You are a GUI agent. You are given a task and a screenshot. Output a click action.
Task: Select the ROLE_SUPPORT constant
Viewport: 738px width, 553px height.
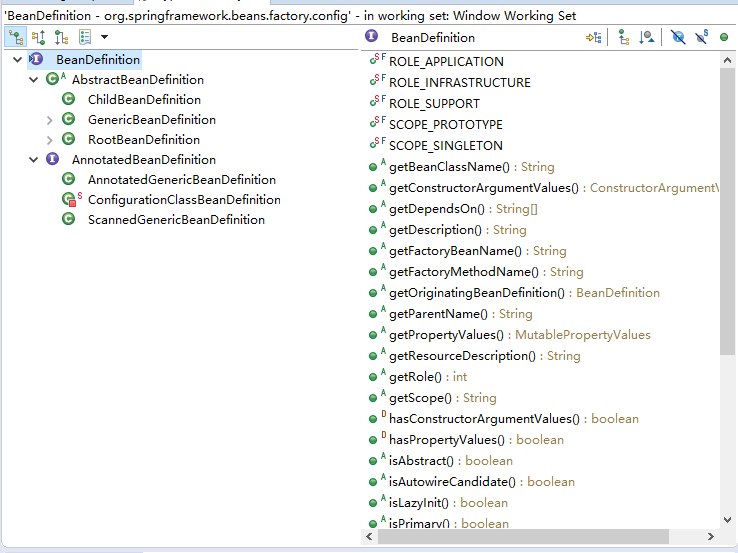[x=434, y=104]
